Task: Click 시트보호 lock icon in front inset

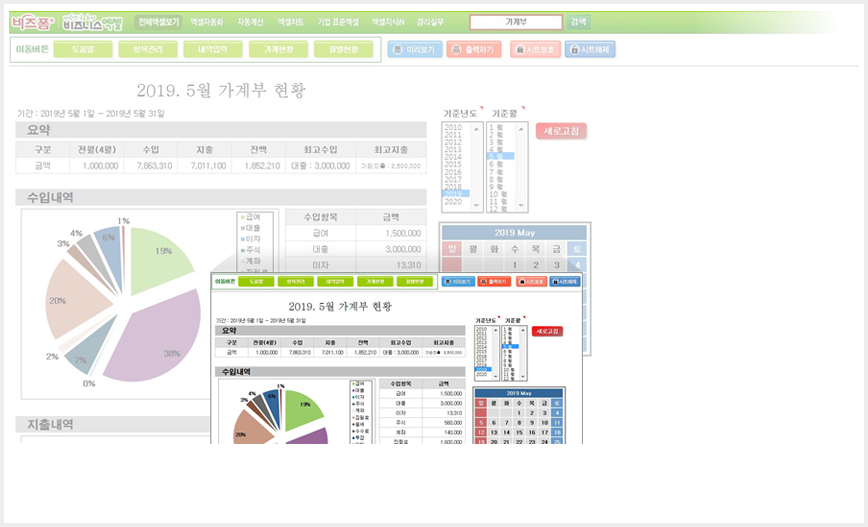Action: point(521,282)
